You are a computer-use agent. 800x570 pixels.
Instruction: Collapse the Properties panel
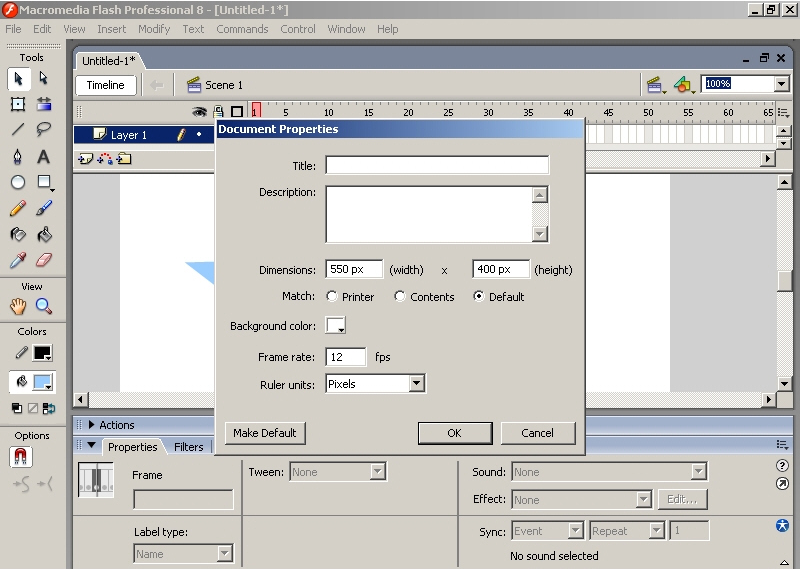(x=92, y=445)
